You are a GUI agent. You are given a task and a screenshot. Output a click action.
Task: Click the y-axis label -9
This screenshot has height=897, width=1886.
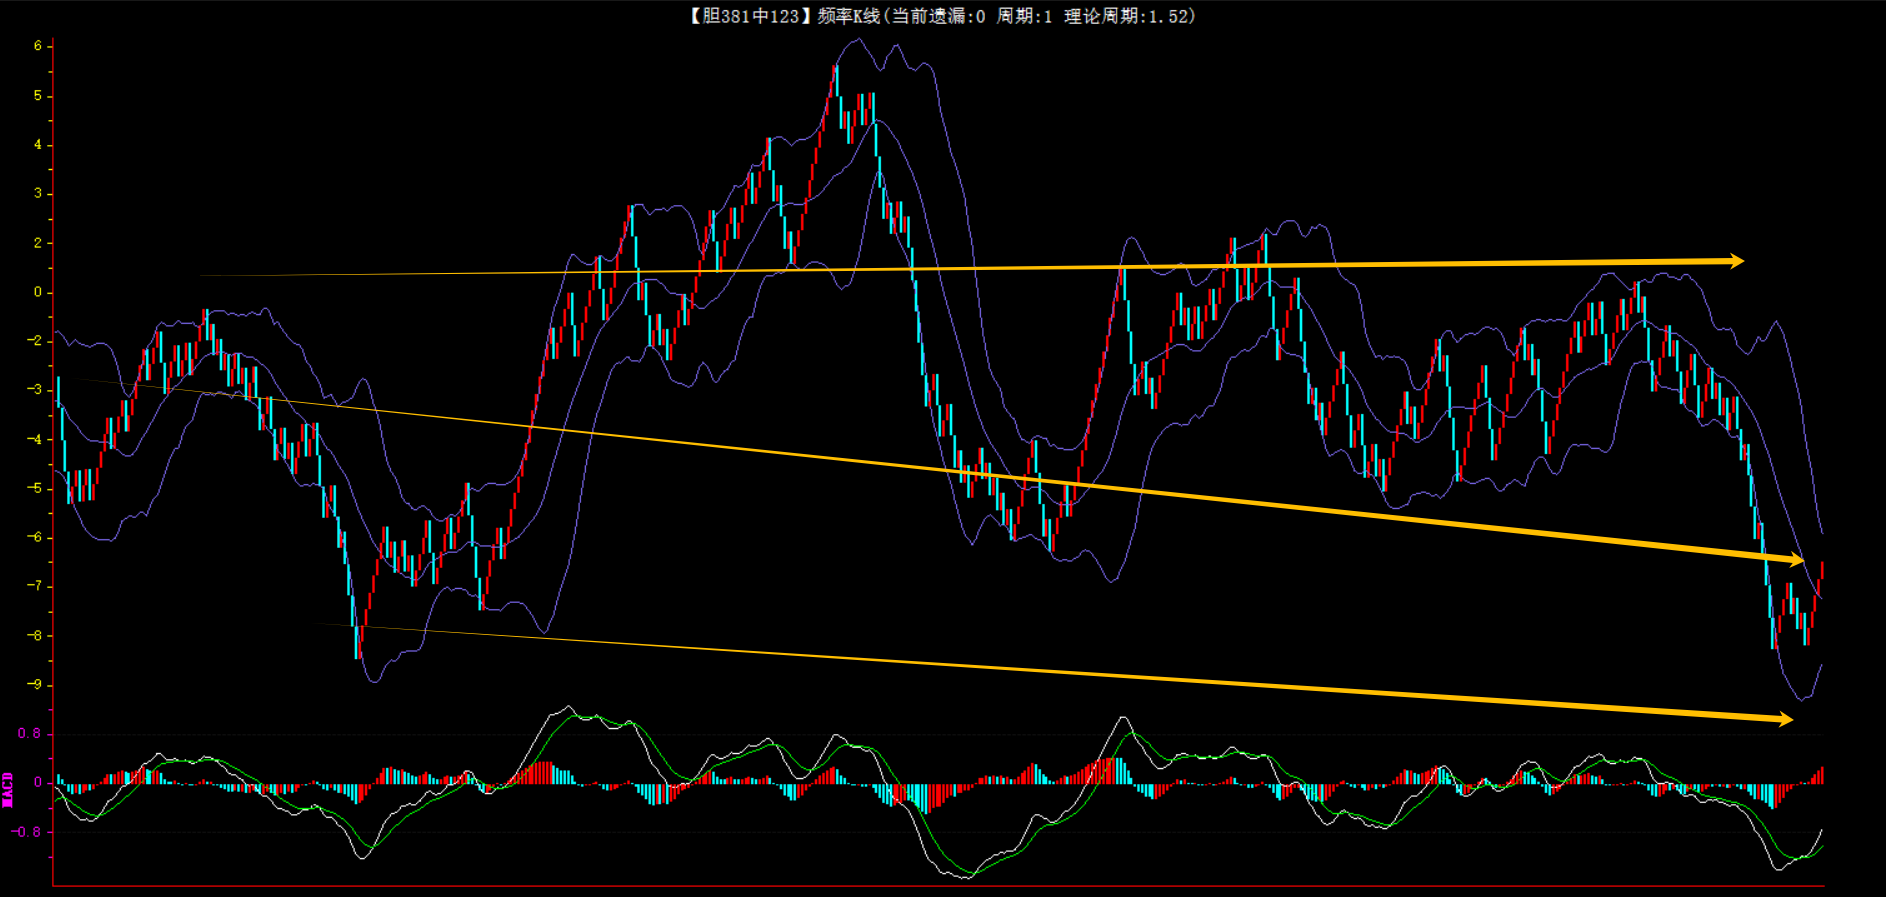coord(35,685)
